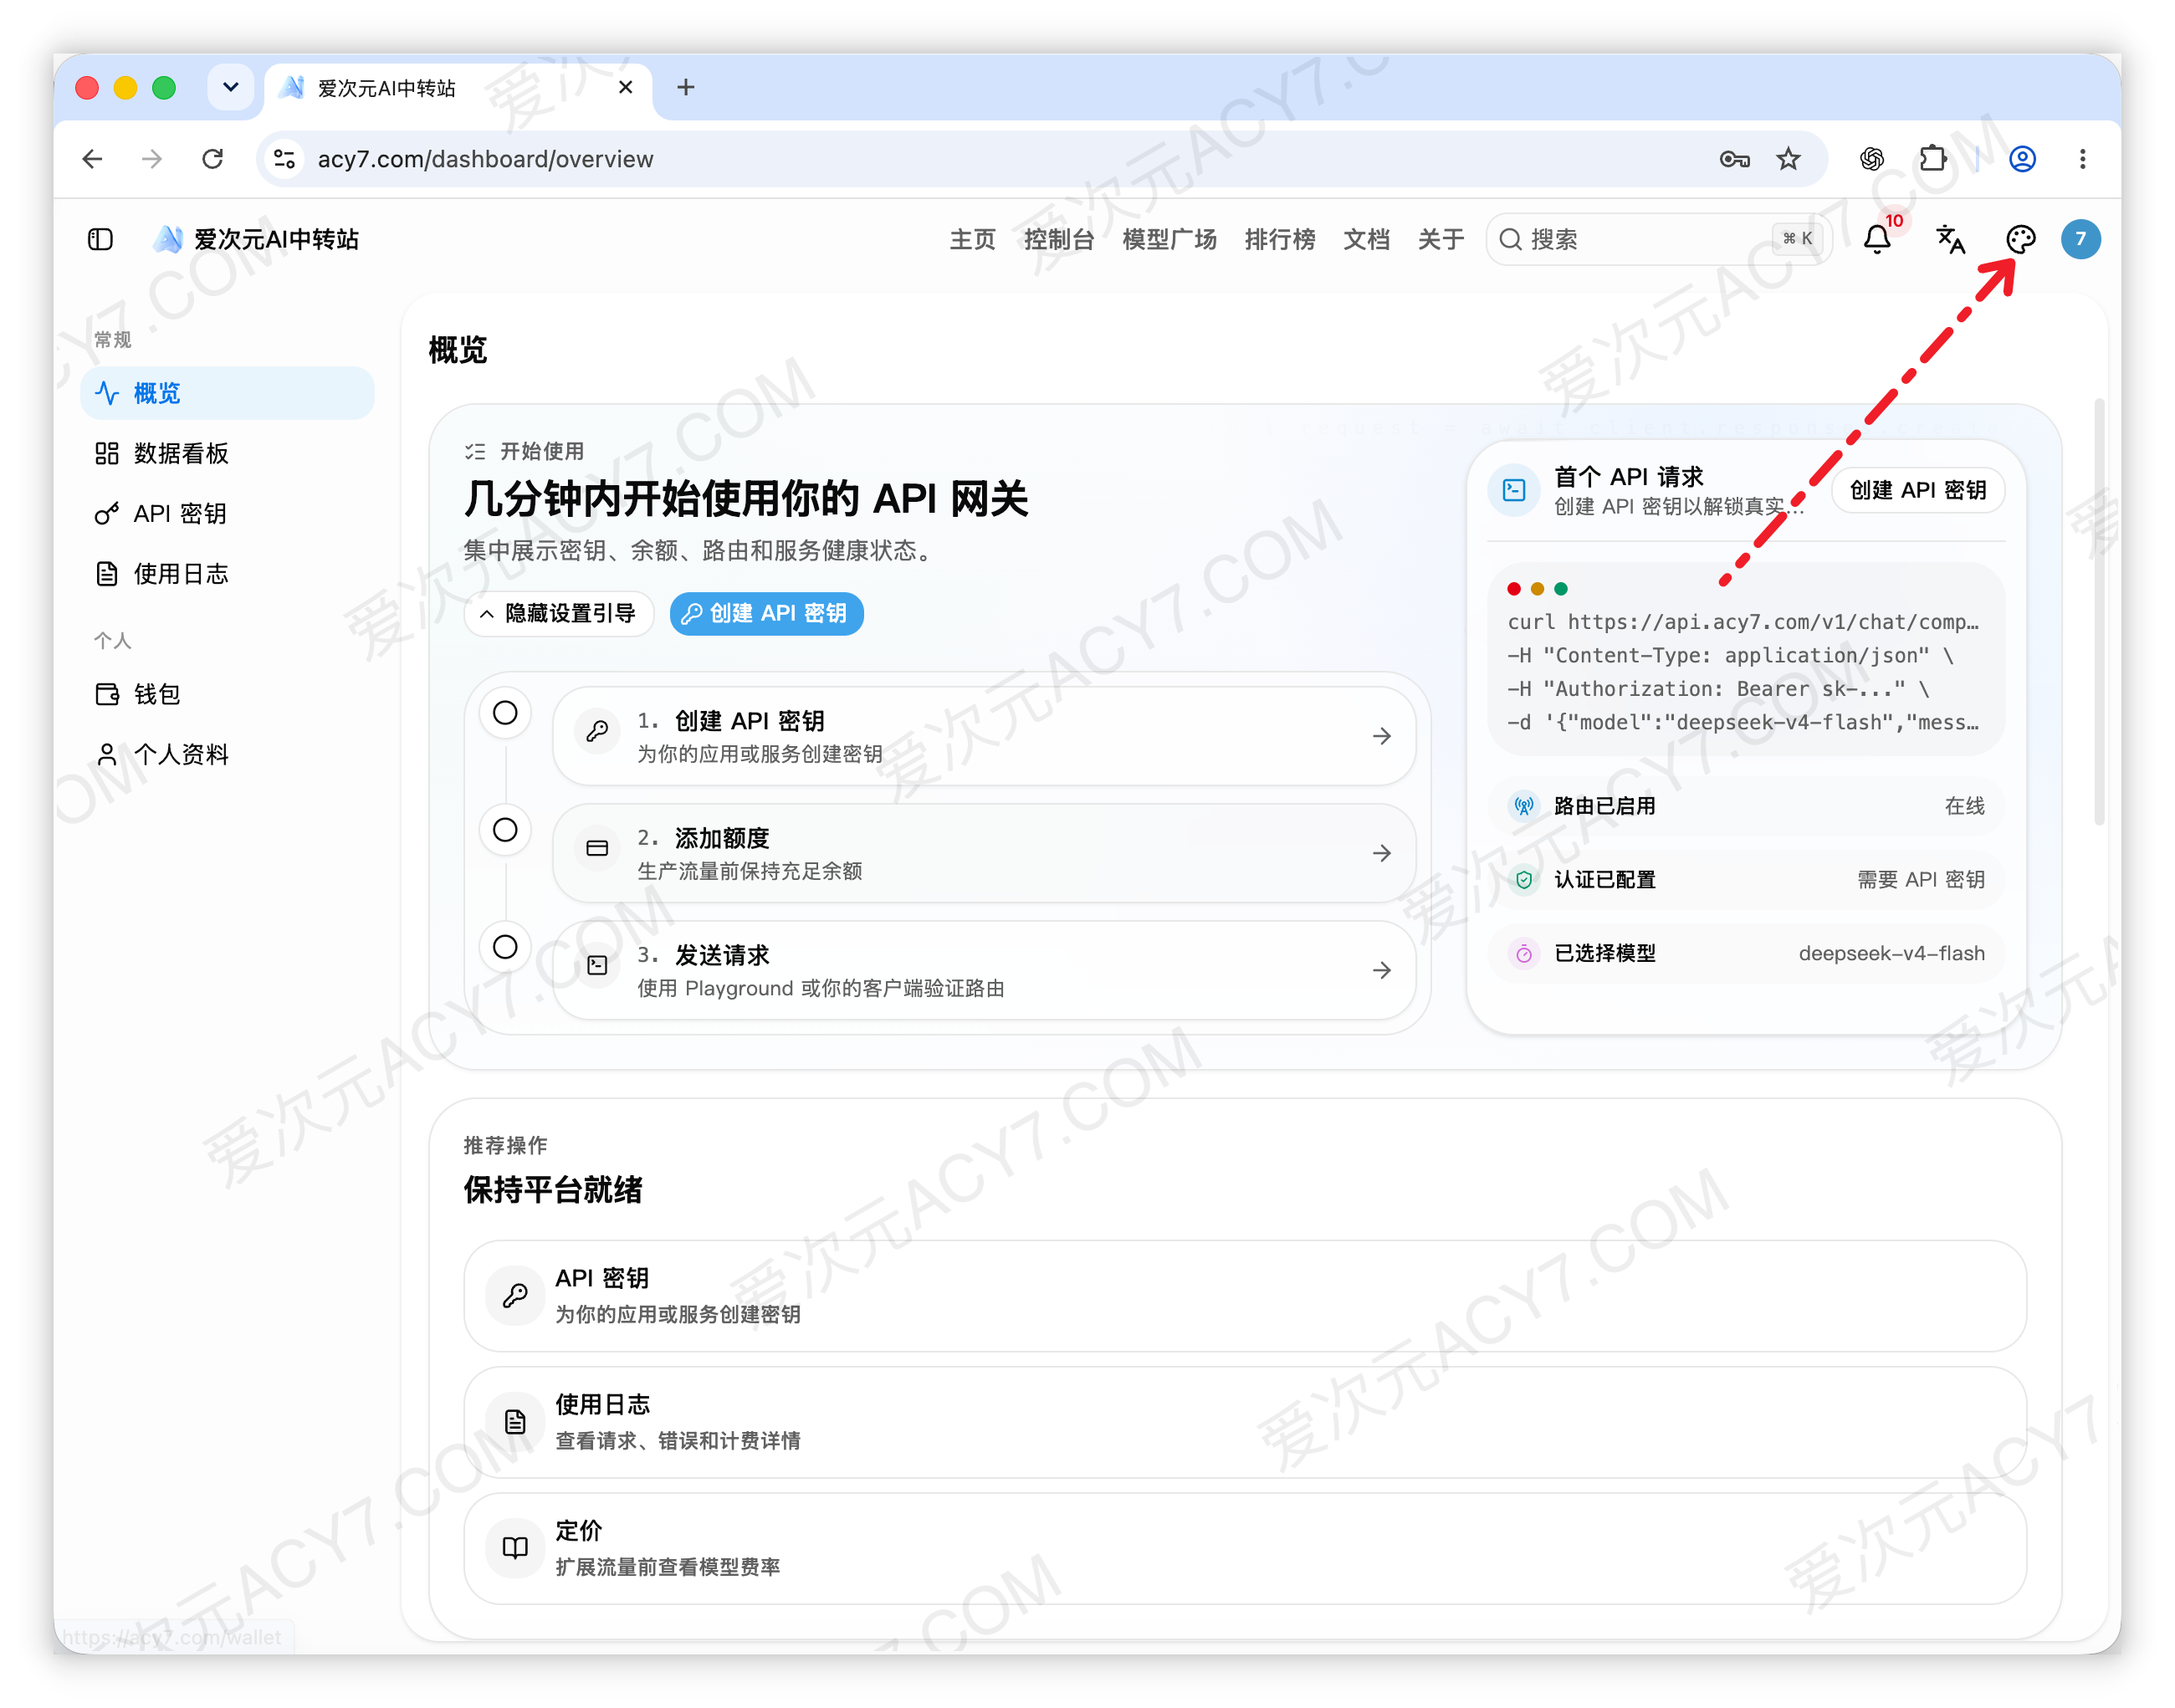Click the blue 创建 API 密钥 button

(x=767, y=613)
